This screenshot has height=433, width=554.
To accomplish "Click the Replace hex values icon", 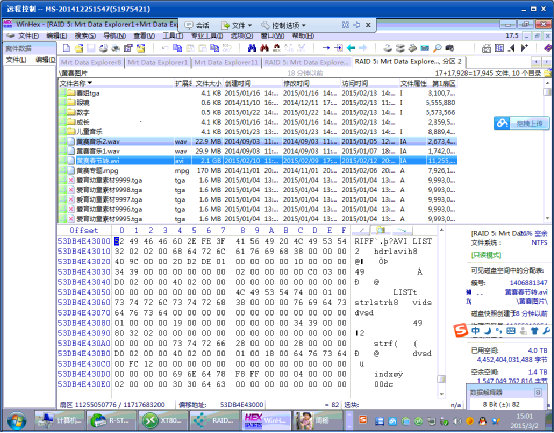I will (x=301, y=48).
